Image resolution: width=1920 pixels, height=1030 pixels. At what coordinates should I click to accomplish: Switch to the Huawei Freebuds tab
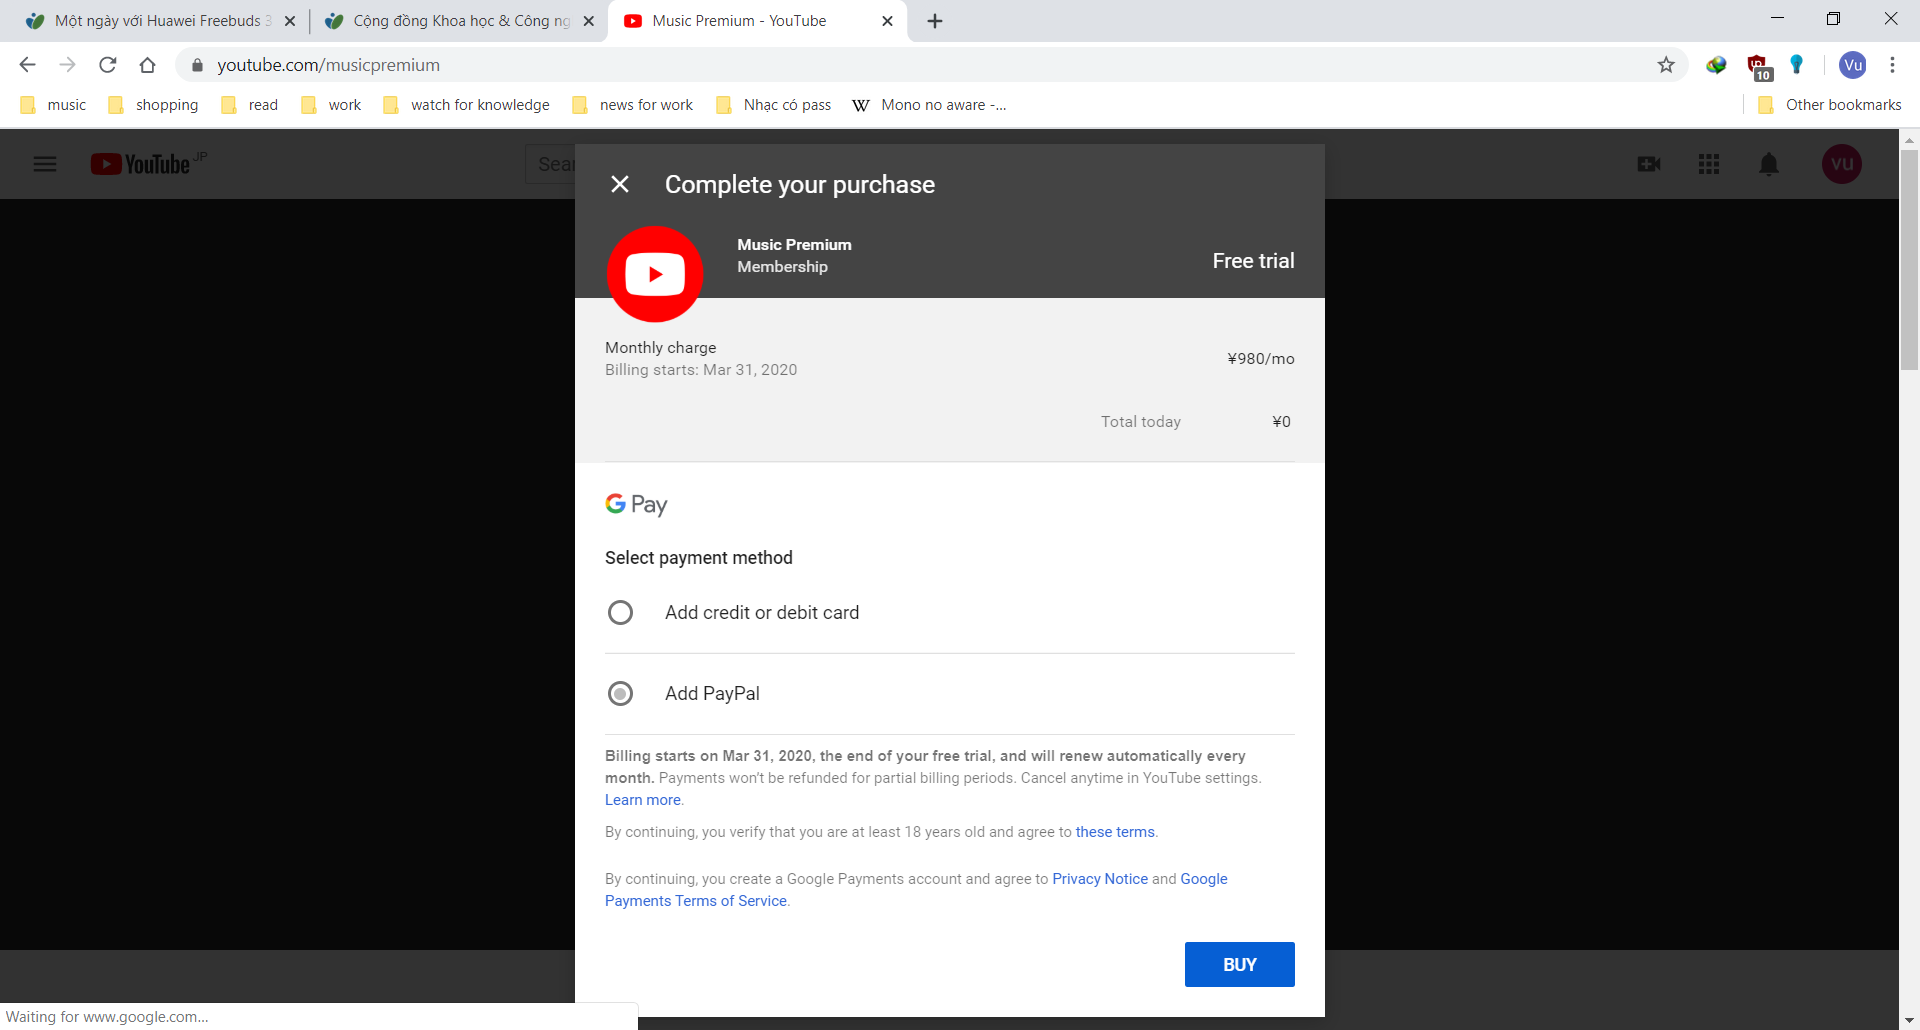[x=150, y=20]
